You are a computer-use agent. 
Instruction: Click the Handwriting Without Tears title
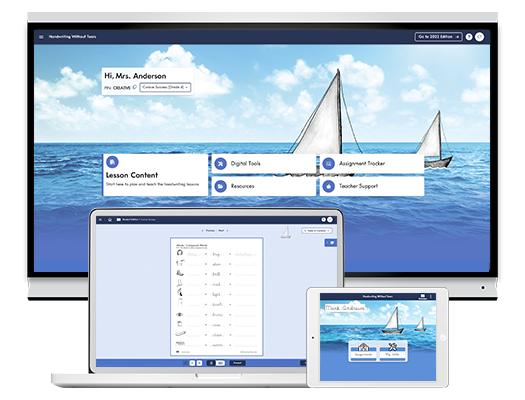point(72,37)
